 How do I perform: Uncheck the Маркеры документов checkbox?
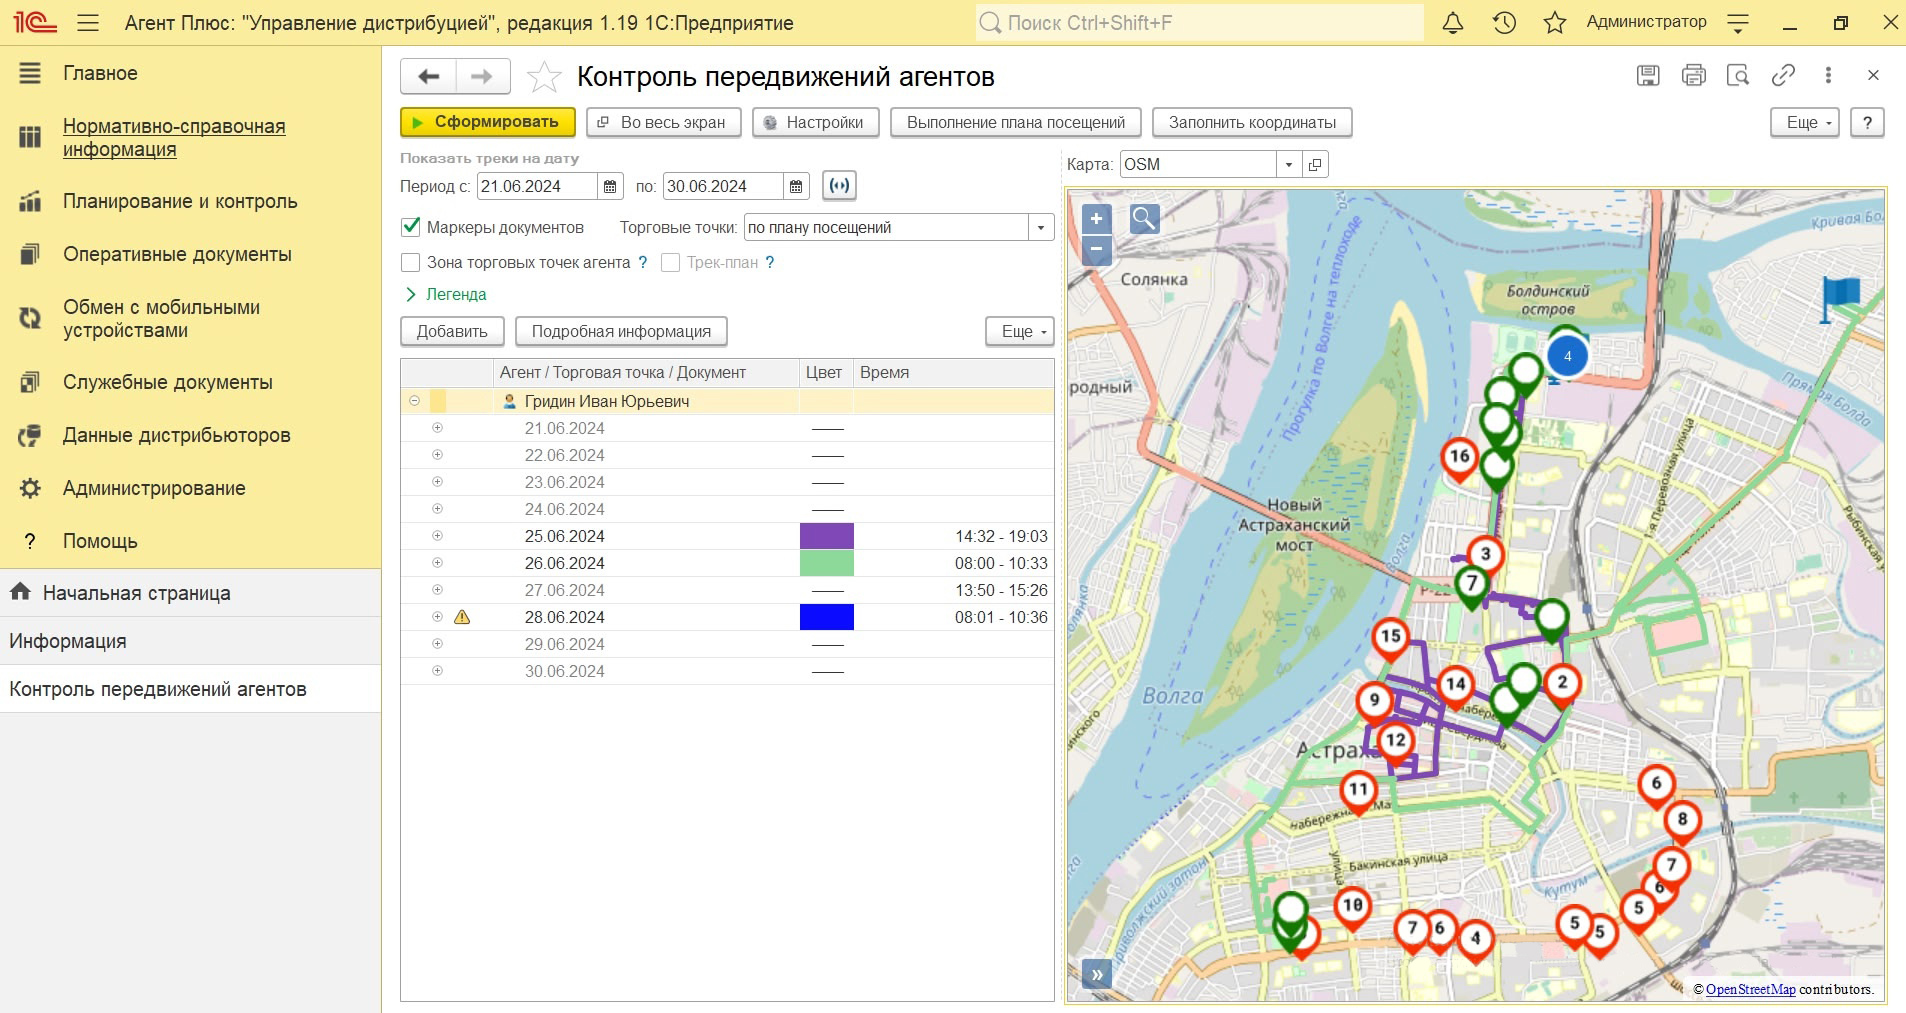click(x=411, y=227)
